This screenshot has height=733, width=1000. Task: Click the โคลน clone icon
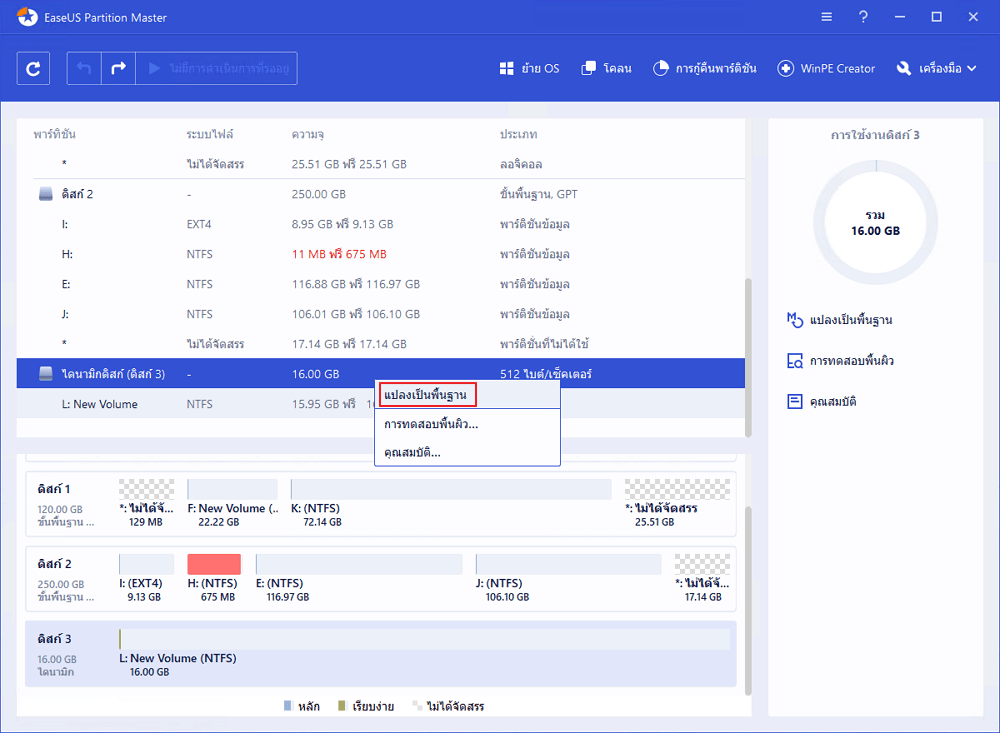588,68
